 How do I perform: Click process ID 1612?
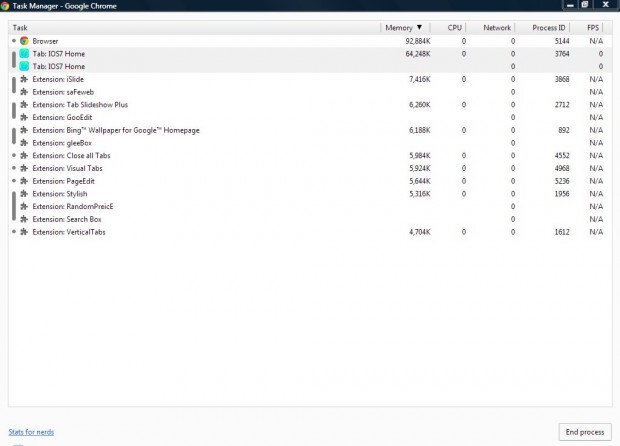click(562, 232)
